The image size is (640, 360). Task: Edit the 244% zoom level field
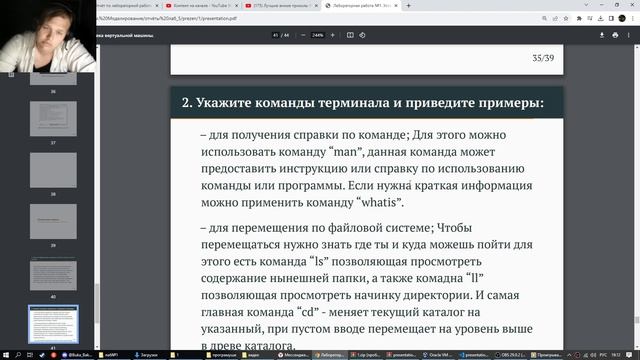[317, 35]
